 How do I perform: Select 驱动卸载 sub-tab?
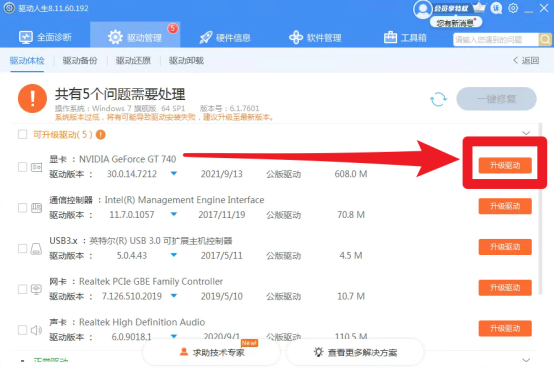click(186, 61)
